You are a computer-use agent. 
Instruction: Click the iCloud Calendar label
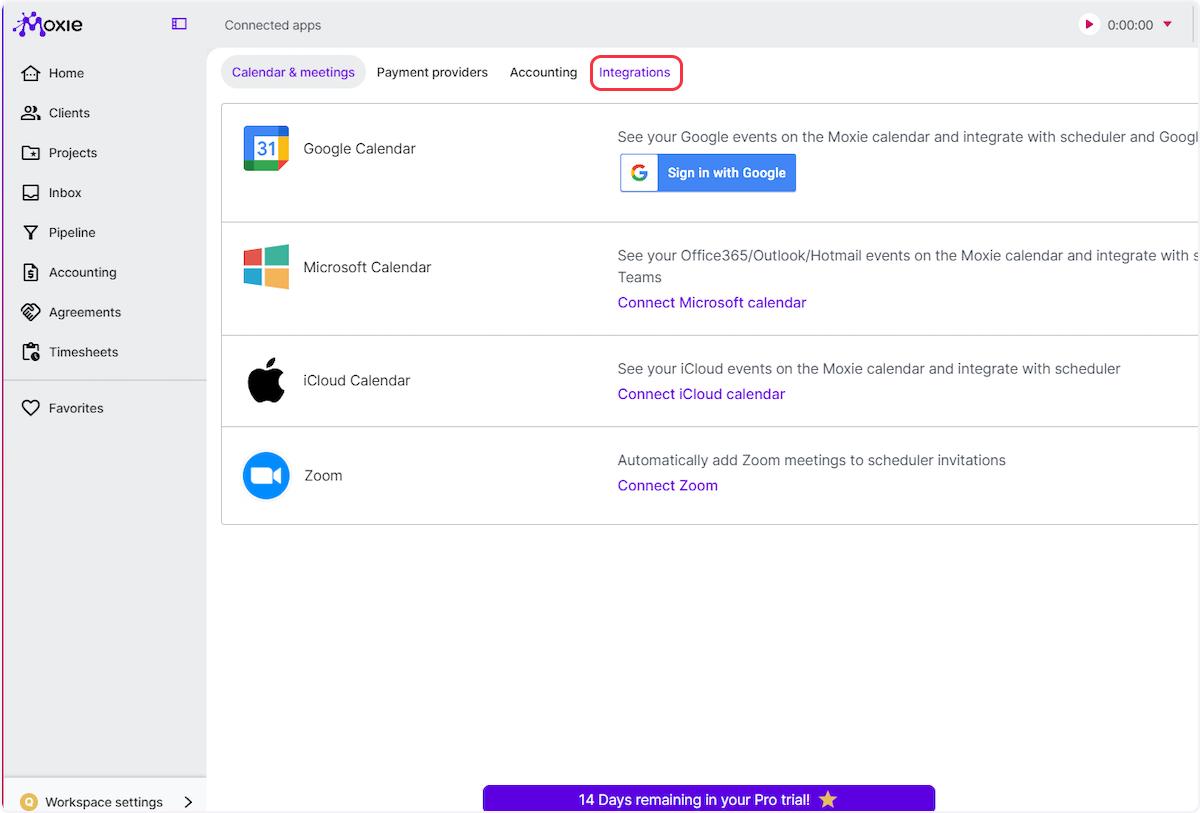[x=357, y=380]
